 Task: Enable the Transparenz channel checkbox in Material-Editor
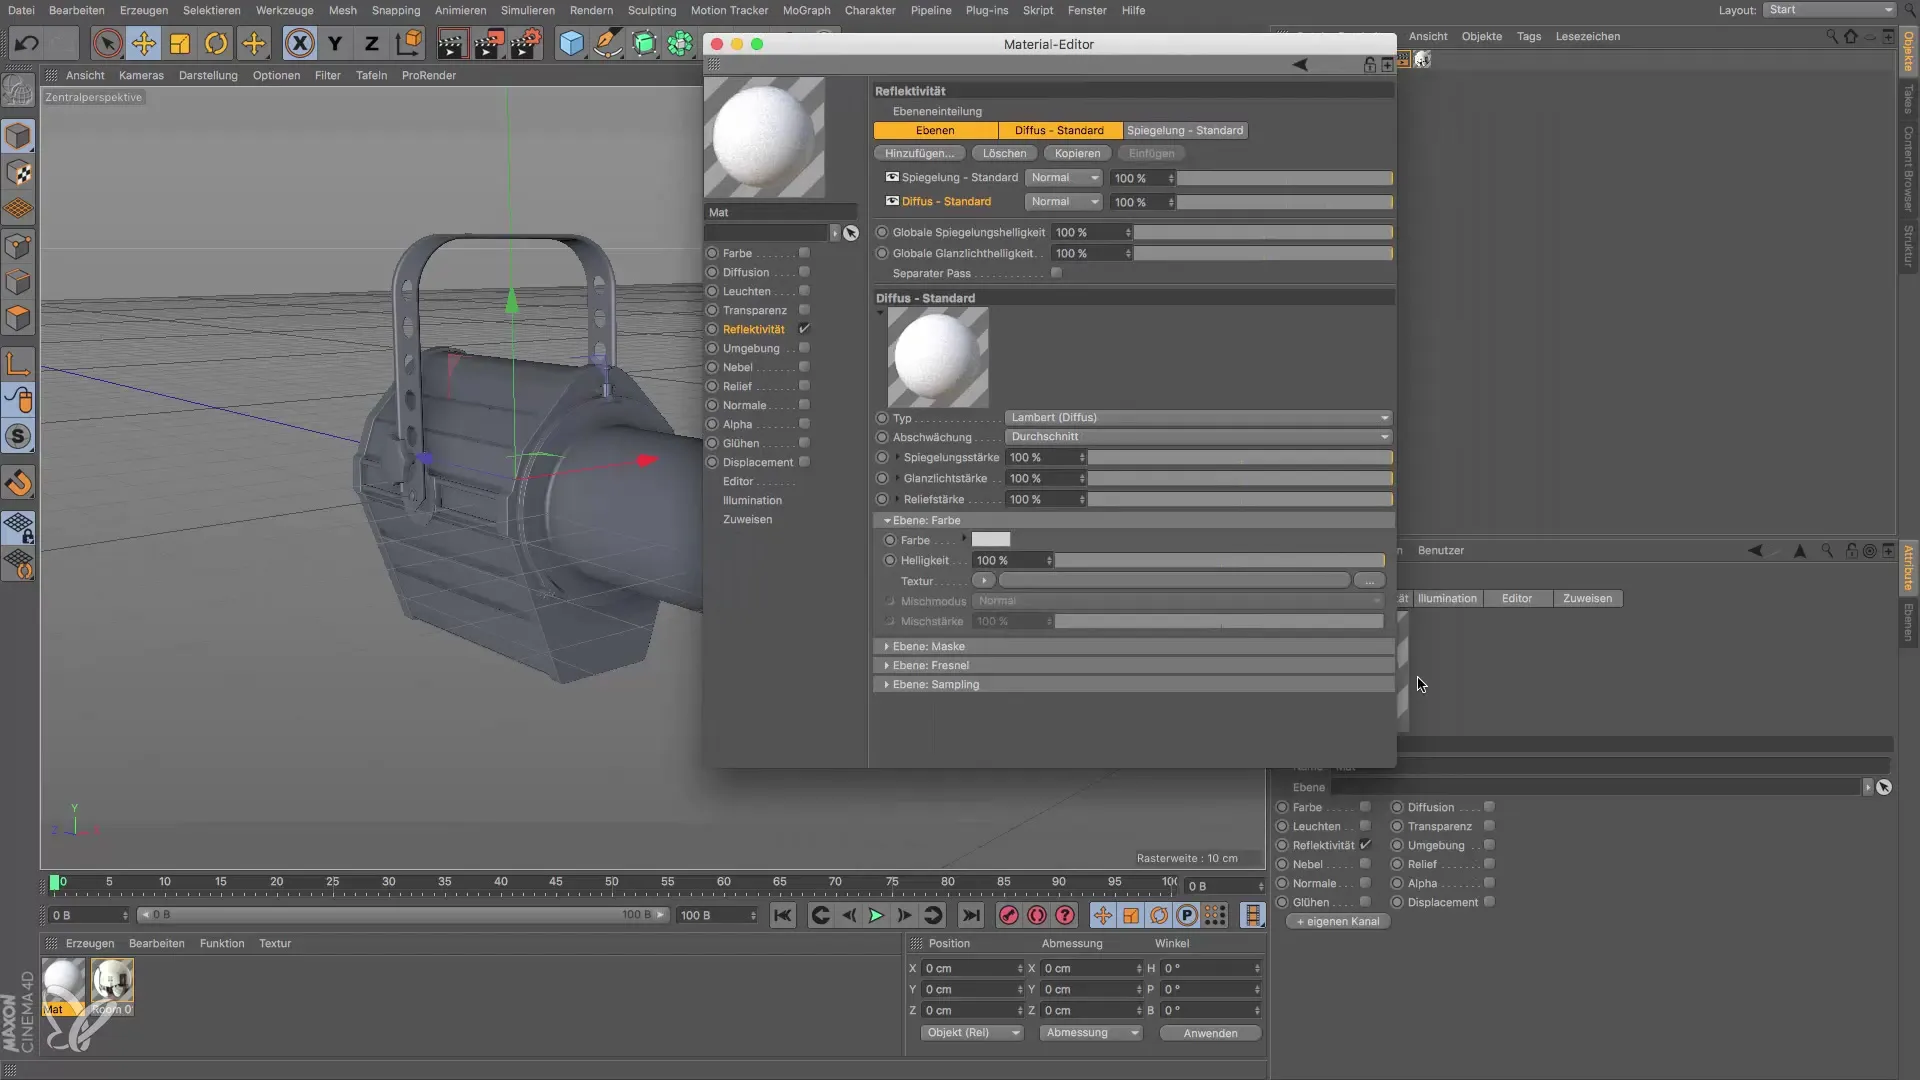pos(804,310)
